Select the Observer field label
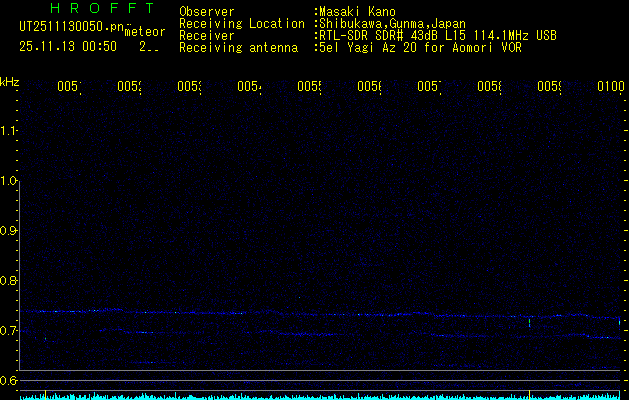The width and height of the screenshot is (629, 400). pyautogui.click(x=206, y=12)
